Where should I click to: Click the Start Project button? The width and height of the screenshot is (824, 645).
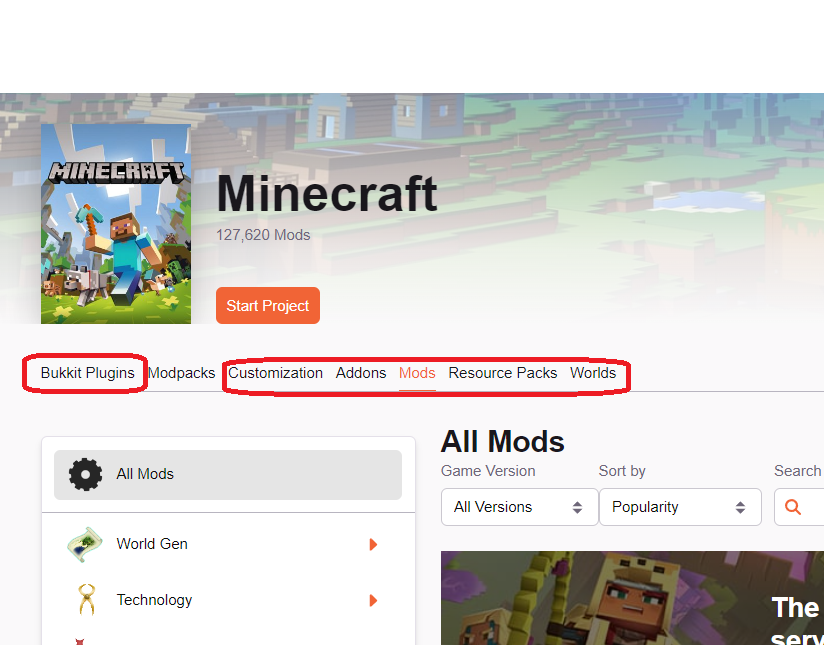point(268,305)
